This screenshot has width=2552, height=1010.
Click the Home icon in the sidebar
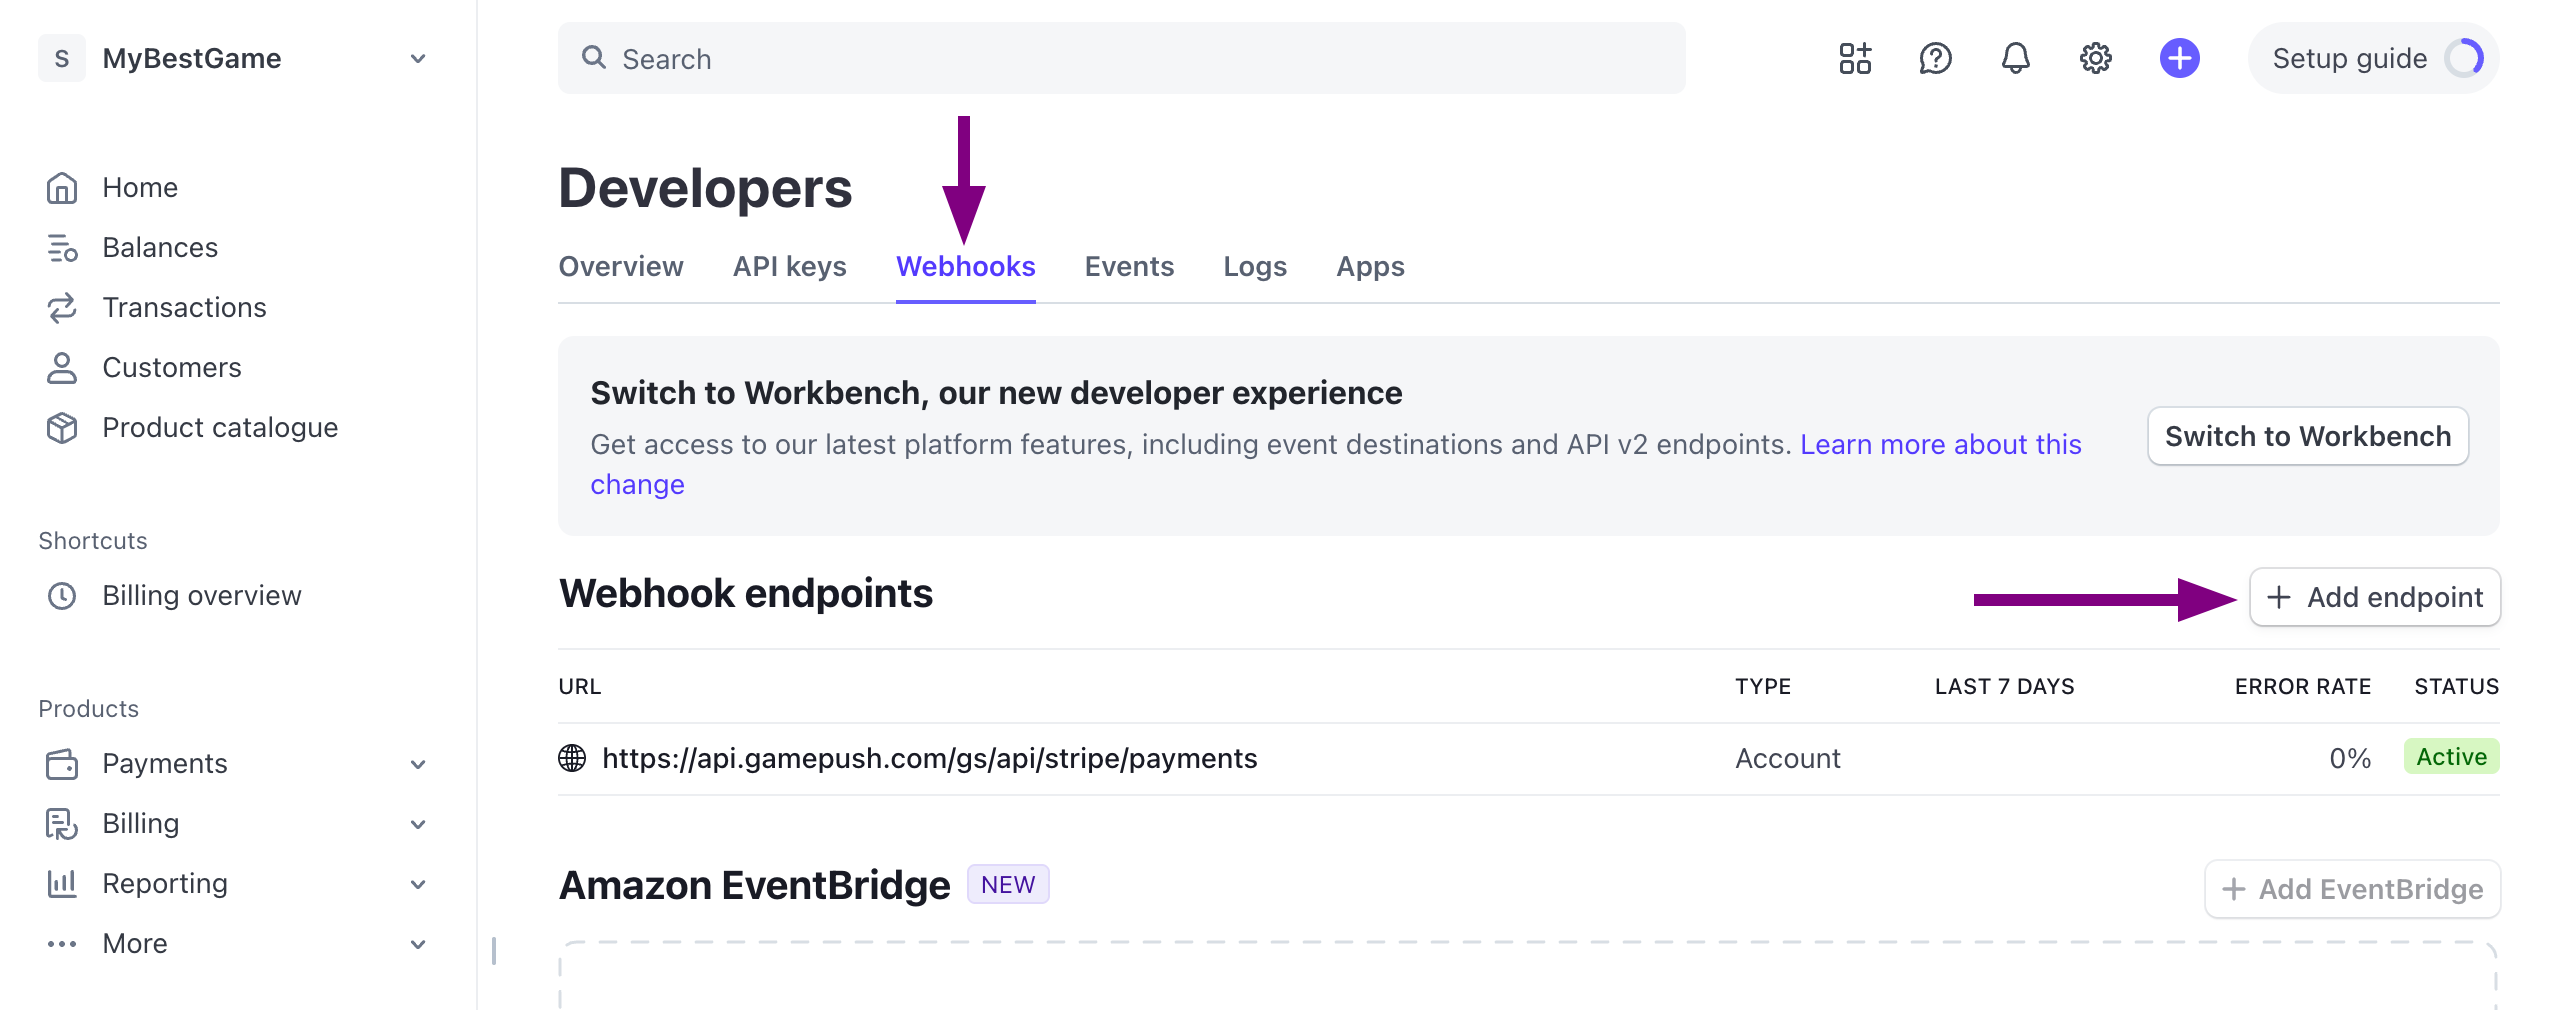click(62, 188)
